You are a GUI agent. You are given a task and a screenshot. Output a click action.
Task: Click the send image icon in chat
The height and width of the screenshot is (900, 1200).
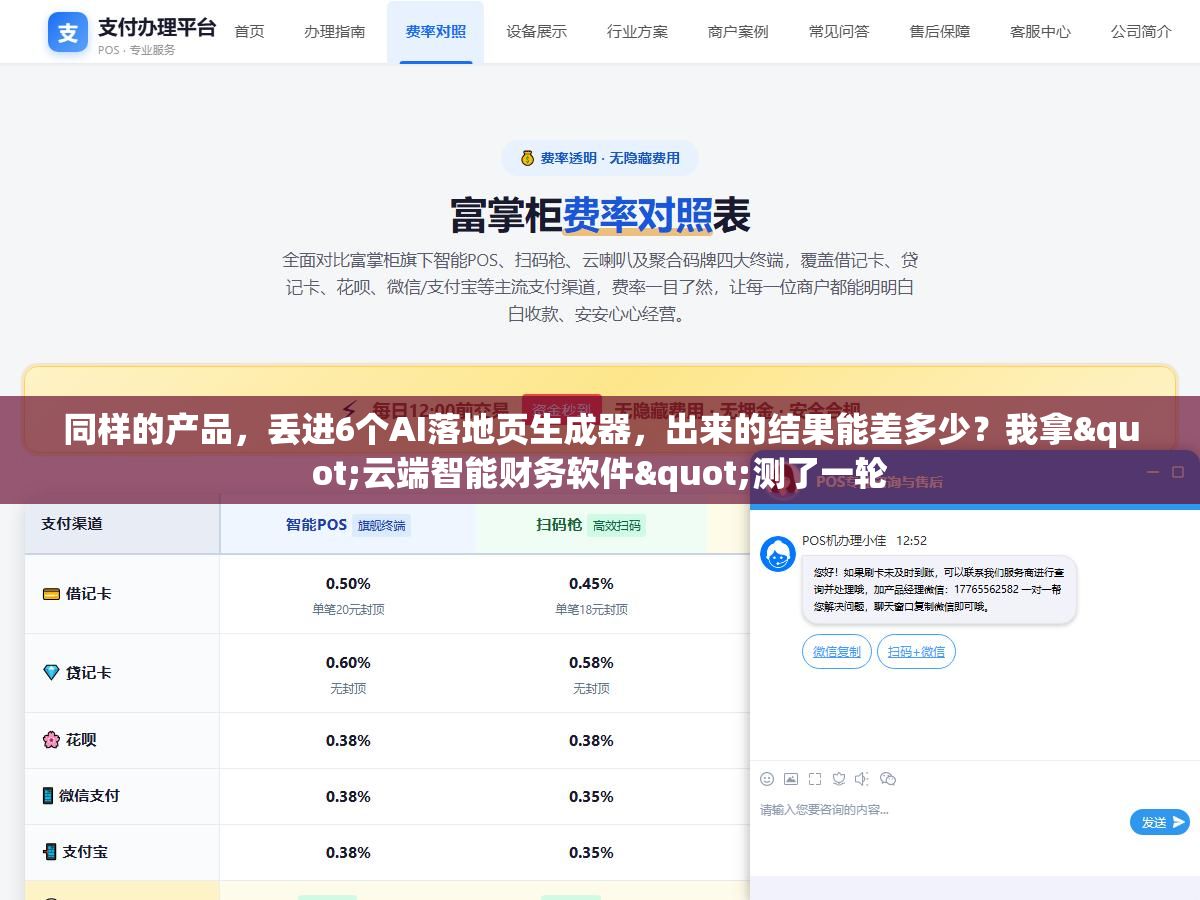coord(791,779)
